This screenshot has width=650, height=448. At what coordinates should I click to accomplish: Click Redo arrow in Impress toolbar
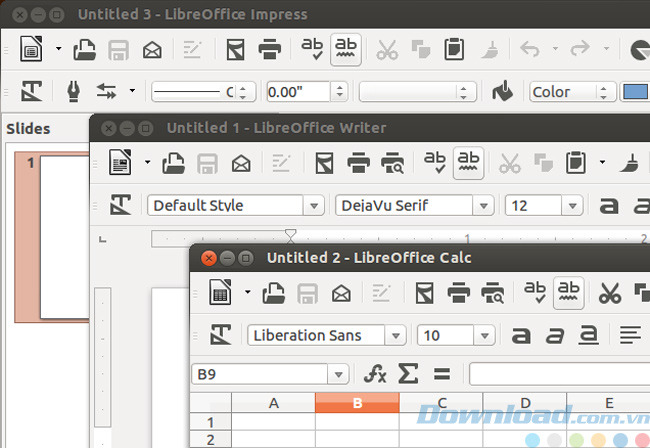click(580, 48)
